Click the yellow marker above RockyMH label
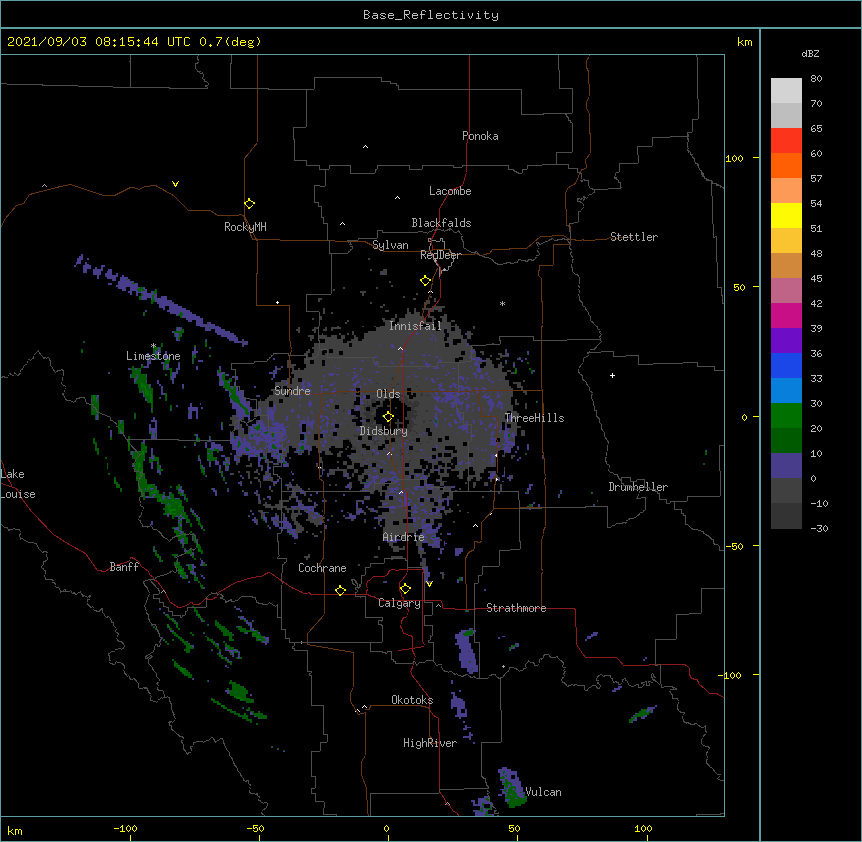 pyautogui.click(x=249, y=204)
